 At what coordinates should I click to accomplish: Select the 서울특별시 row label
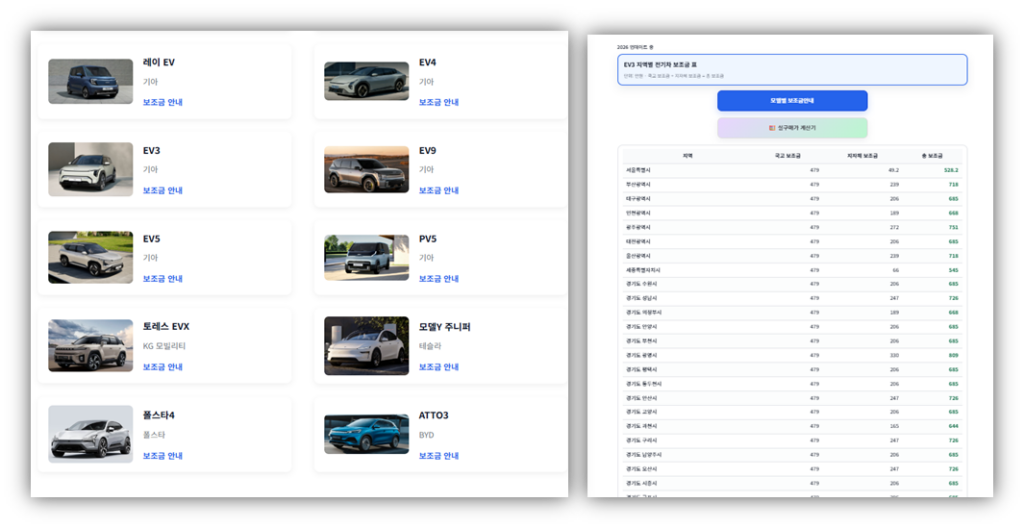pyautogui.click(x=639, y=171)
